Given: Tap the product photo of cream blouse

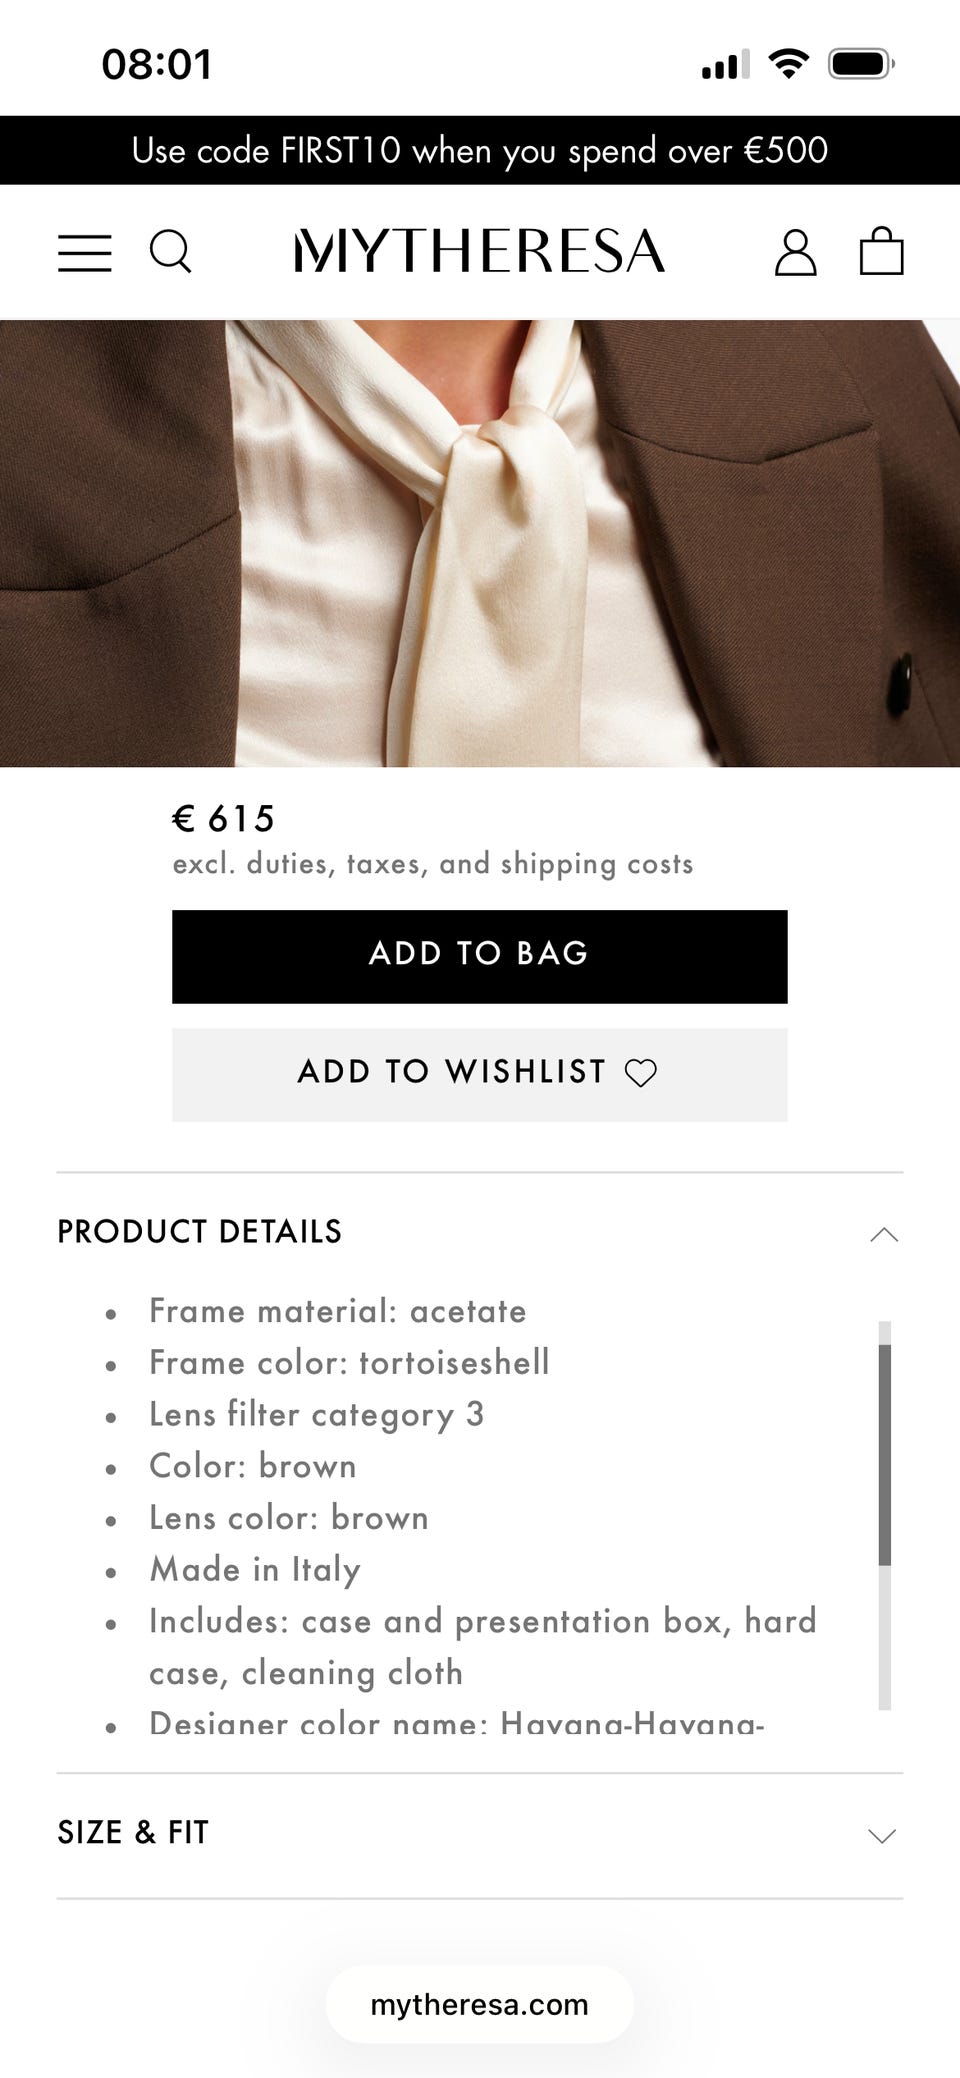Looking at the screenshot, I should pos(480,543).
